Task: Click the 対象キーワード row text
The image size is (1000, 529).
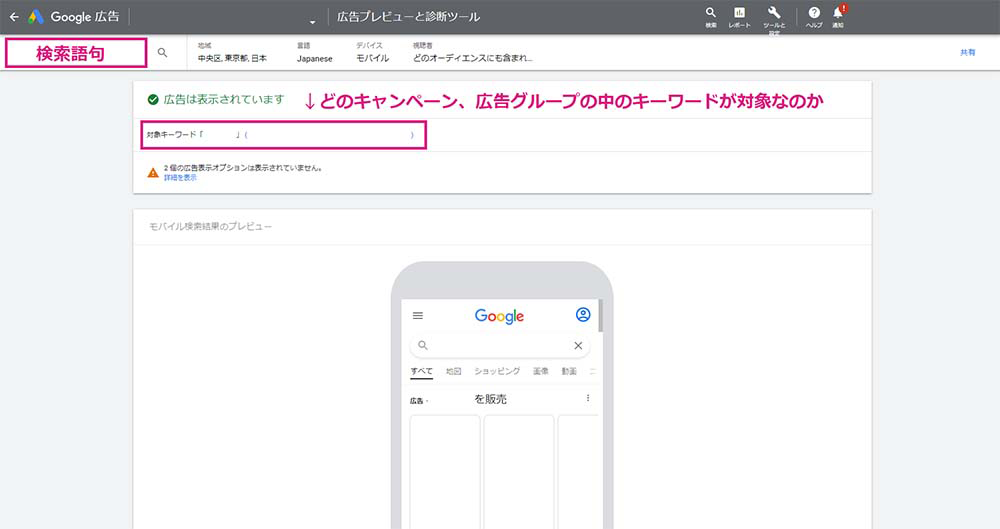Action: [x=281, y=135]
